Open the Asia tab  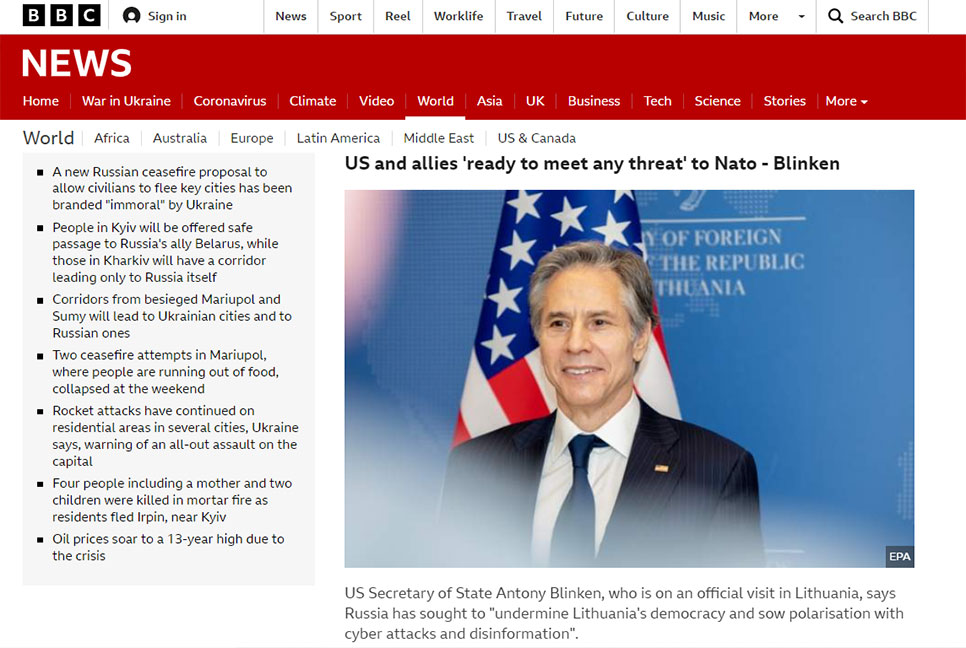coord(490,101)
